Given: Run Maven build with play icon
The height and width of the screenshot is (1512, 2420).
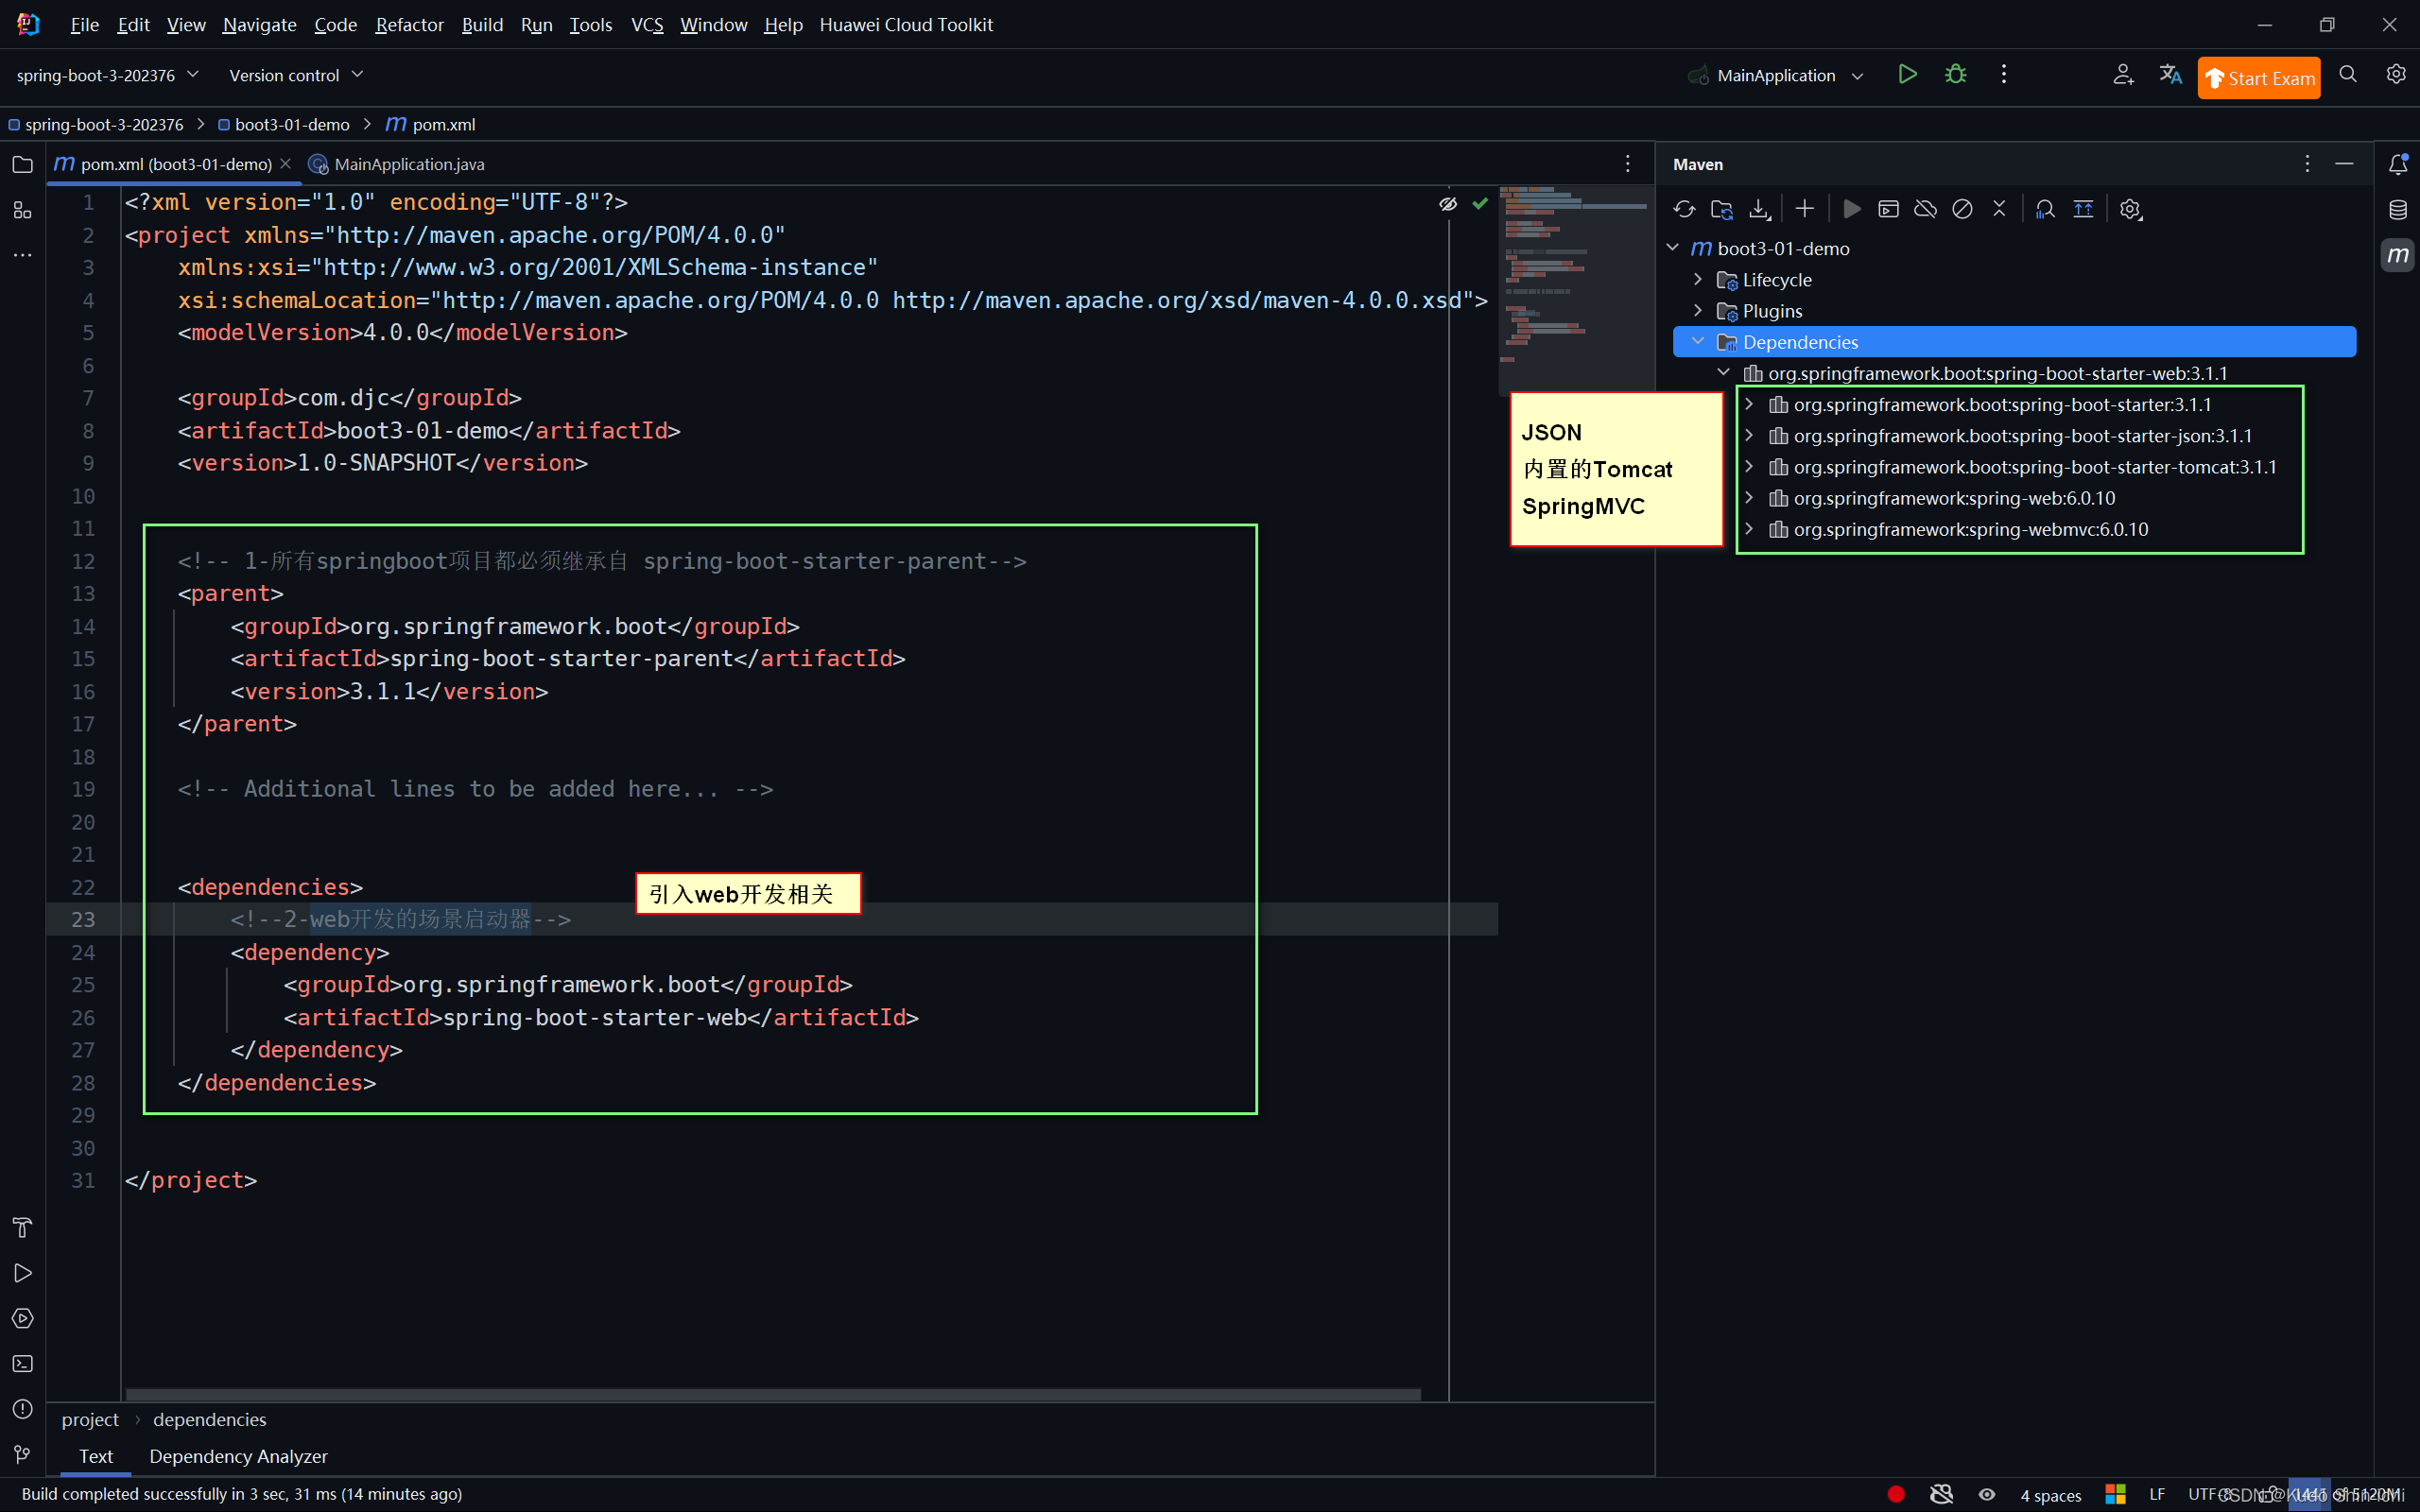Looking at the screenshot, I should click(x=1851, y=209).
